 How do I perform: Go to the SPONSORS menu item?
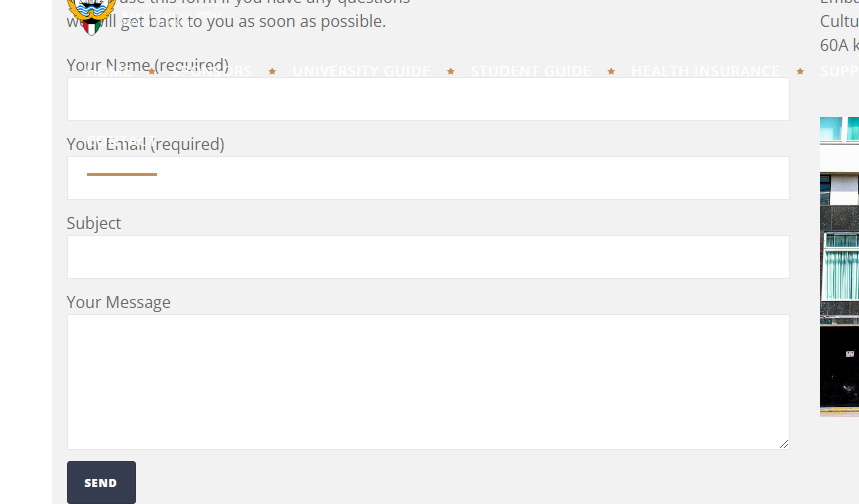click(x=211, y=71)
